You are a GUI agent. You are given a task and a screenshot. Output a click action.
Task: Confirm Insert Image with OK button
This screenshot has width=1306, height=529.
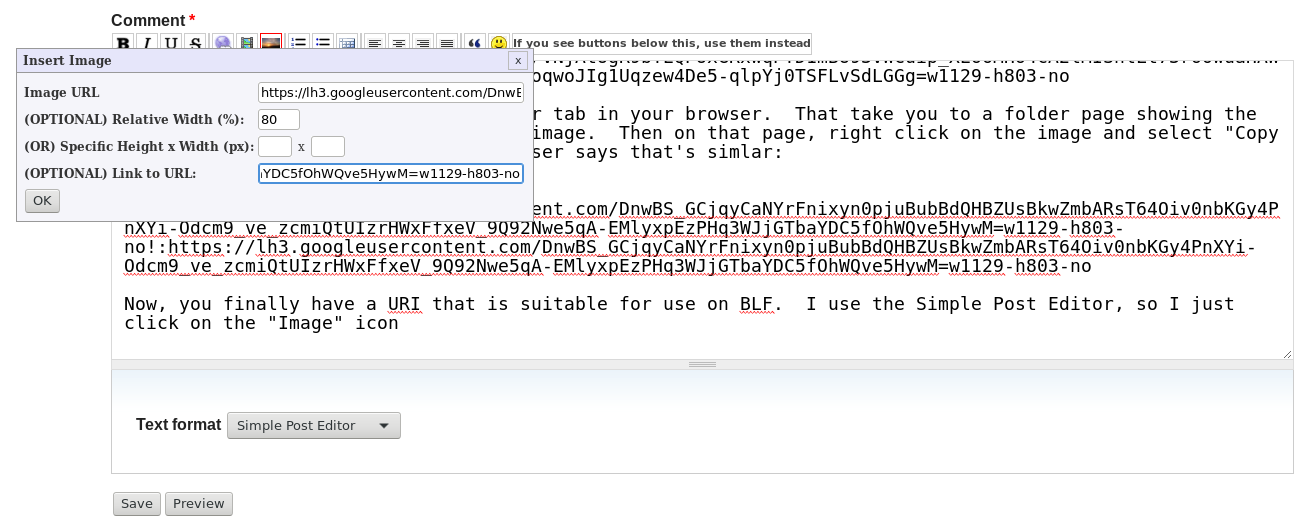pos(42,201)
